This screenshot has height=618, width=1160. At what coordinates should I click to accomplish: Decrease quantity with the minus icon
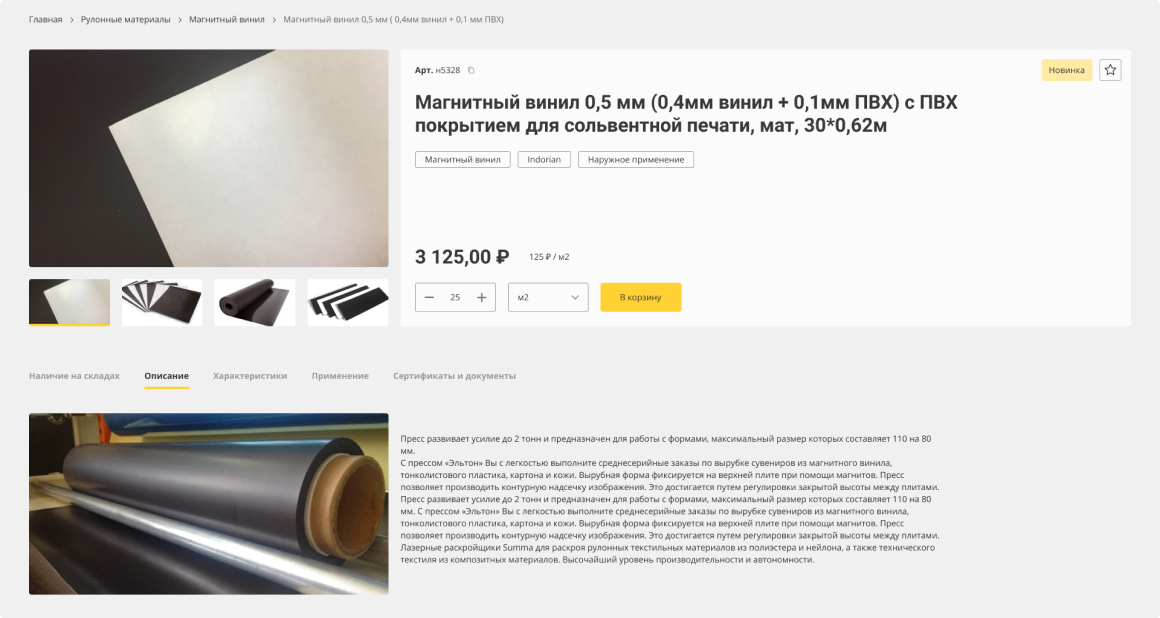pos(429,298)
